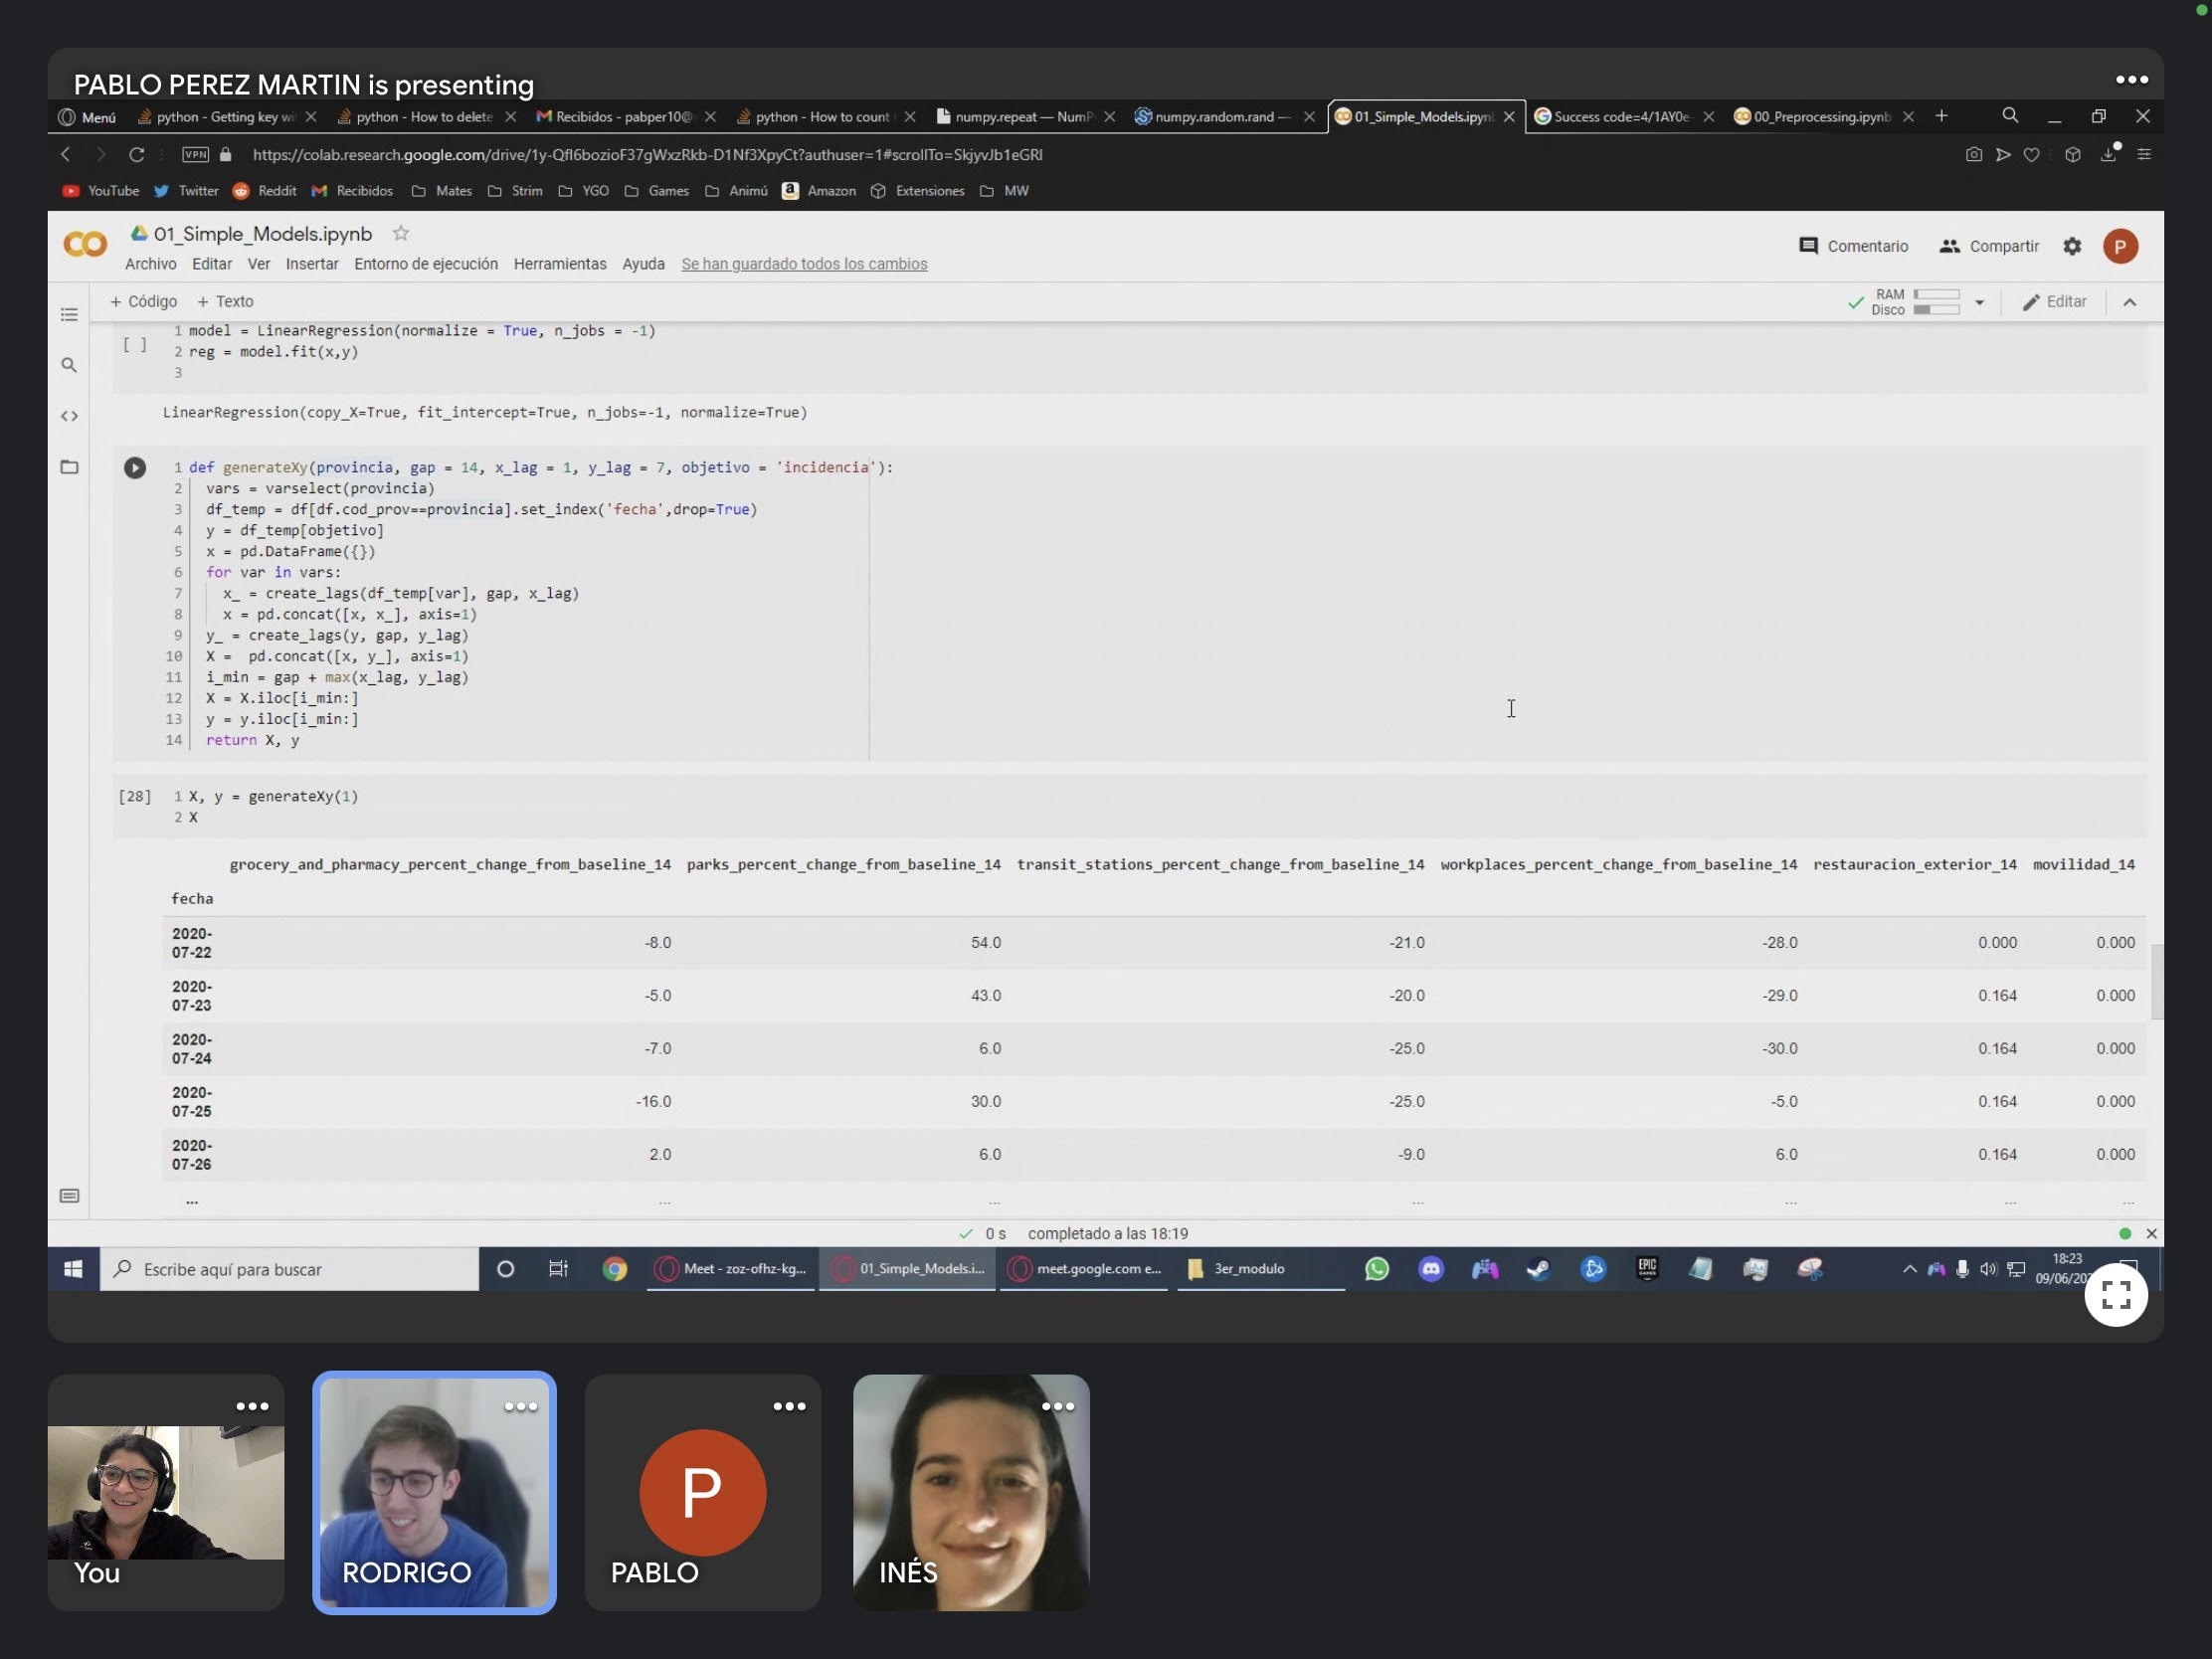Open the Opera Menú button

tap(87, 117)
